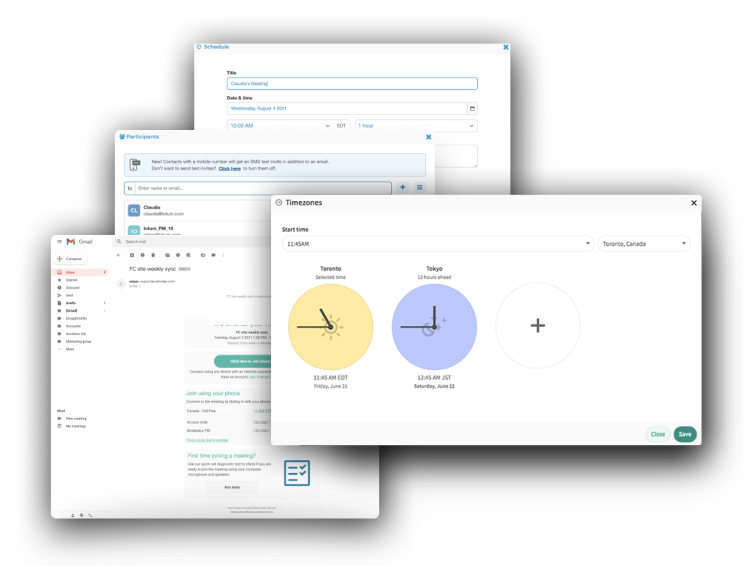
Task: Open the Snoozed folder in Gmail
Action: point(72,288)
